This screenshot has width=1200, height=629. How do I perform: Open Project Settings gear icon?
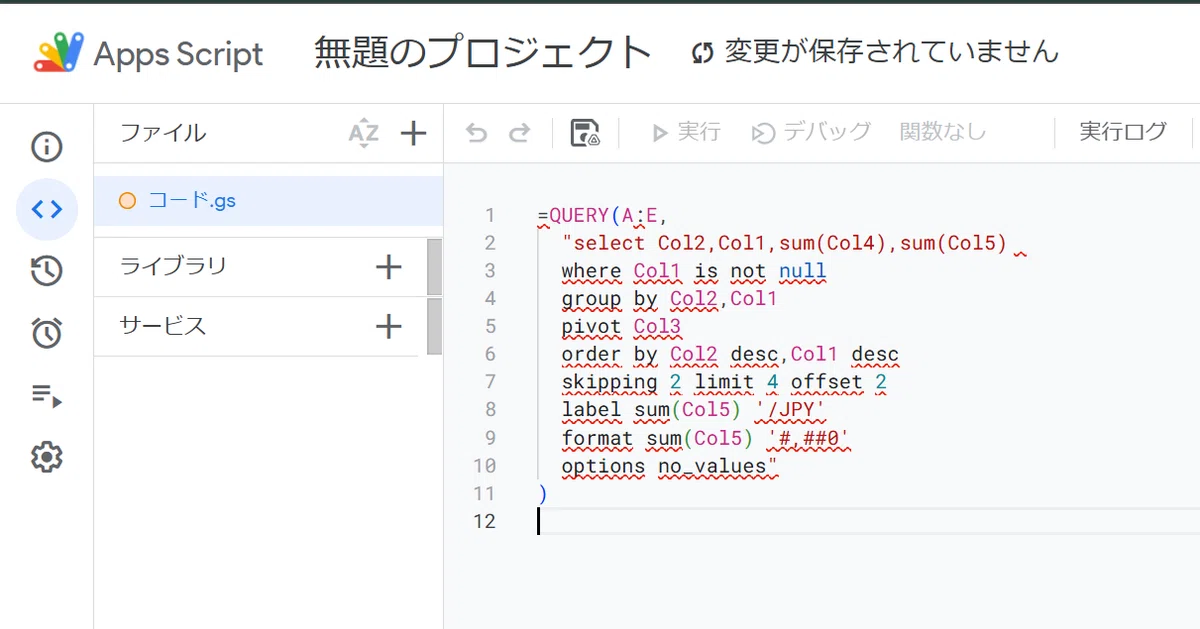coord(46,457)
